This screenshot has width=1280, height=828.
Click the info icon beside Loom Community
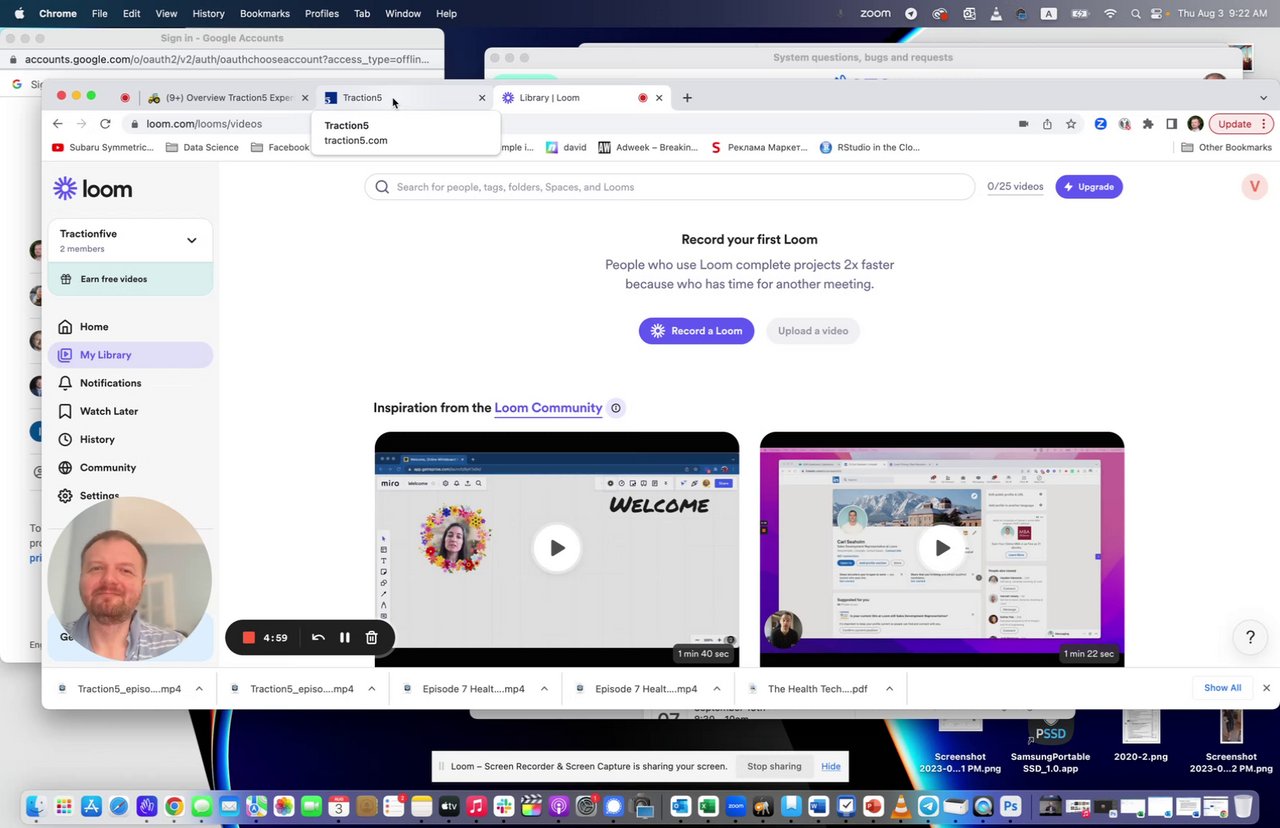[616, 408]
